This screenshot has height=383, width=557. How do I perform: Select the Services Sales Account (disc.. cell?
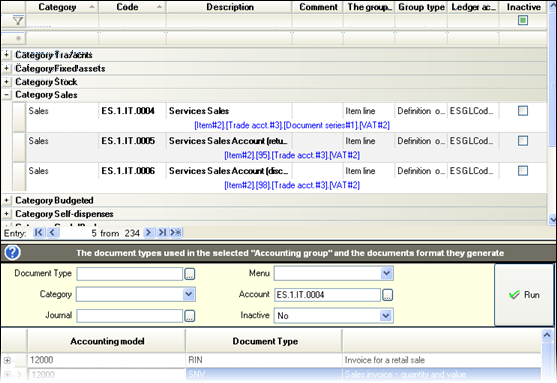coord(229,171)
